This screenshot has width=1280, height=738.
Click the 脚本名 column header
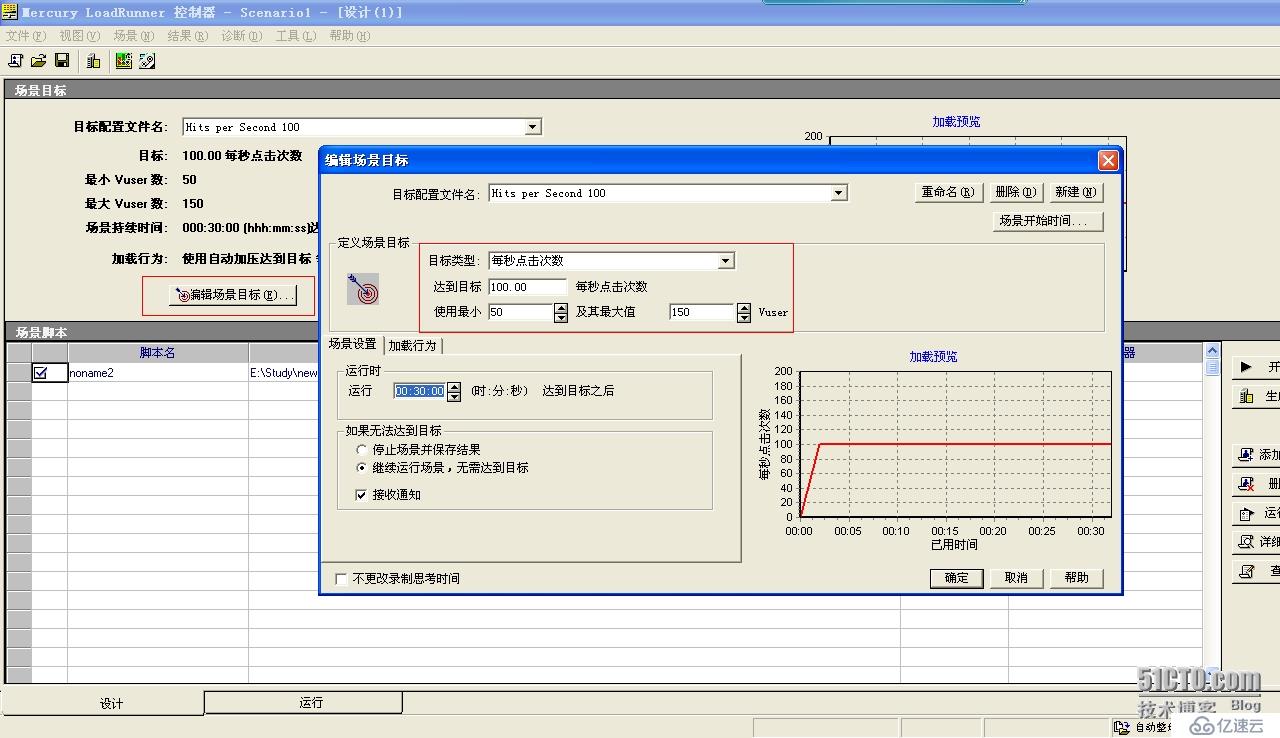tap(158, 353)
